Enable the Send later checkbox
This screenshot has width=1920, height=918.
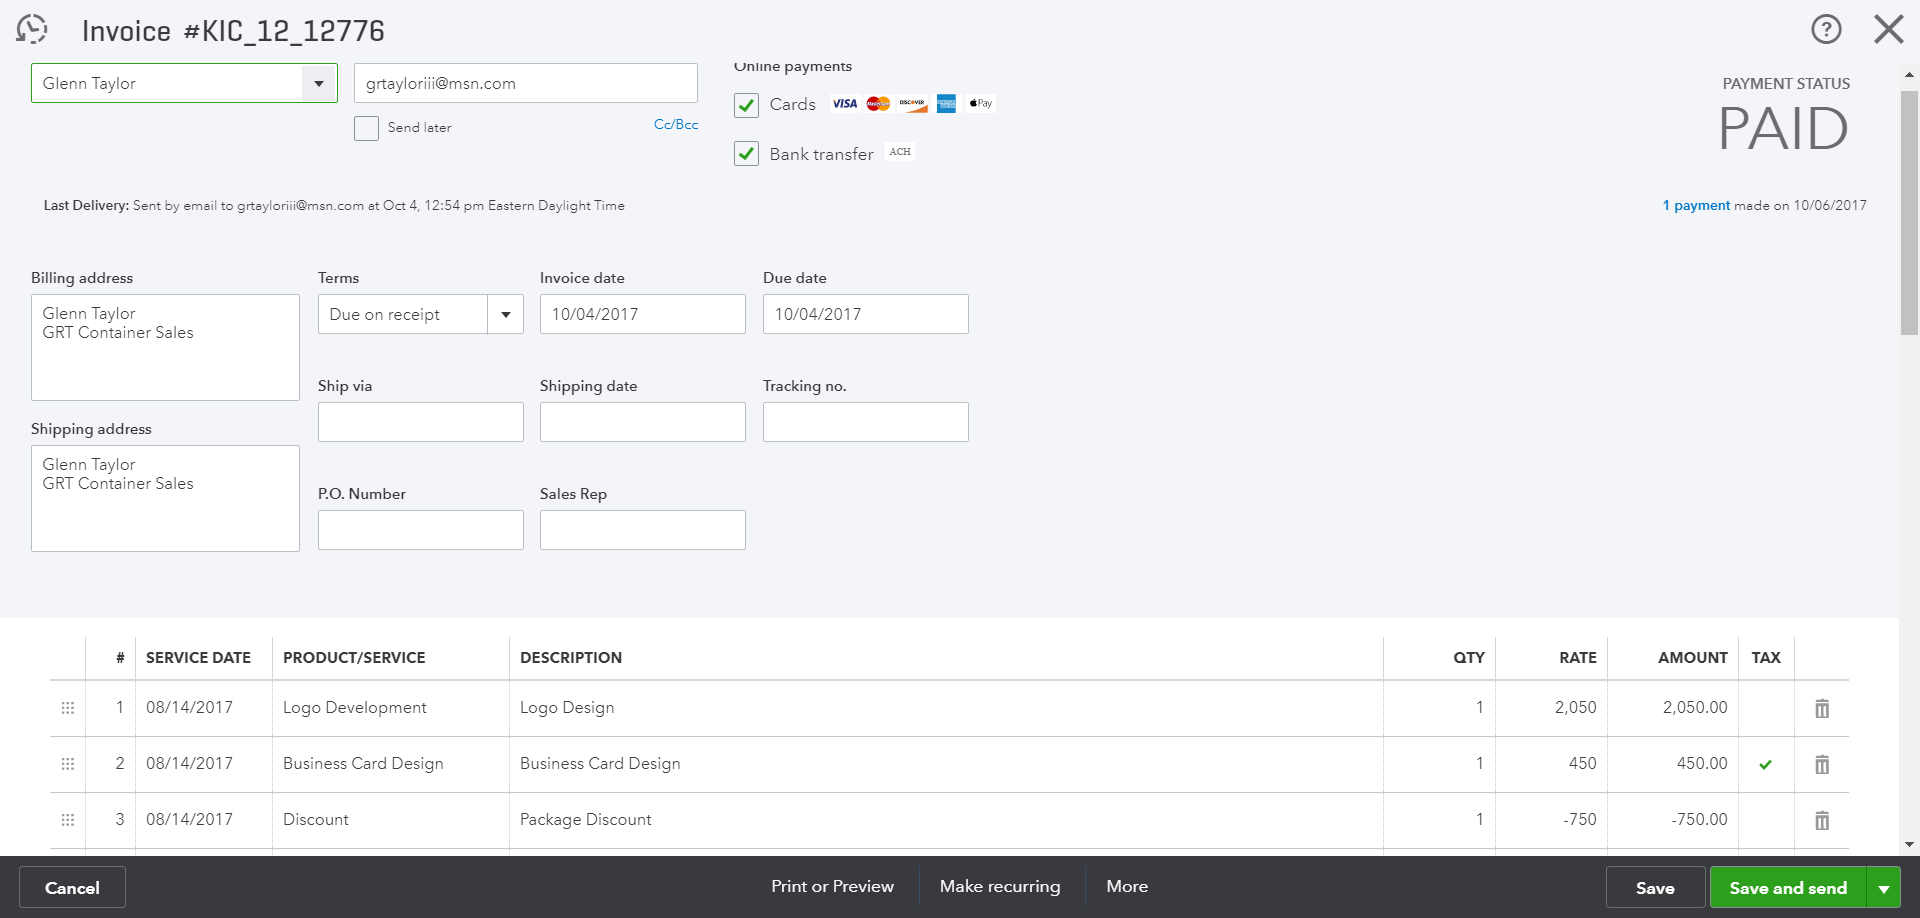tap(366, 128)
